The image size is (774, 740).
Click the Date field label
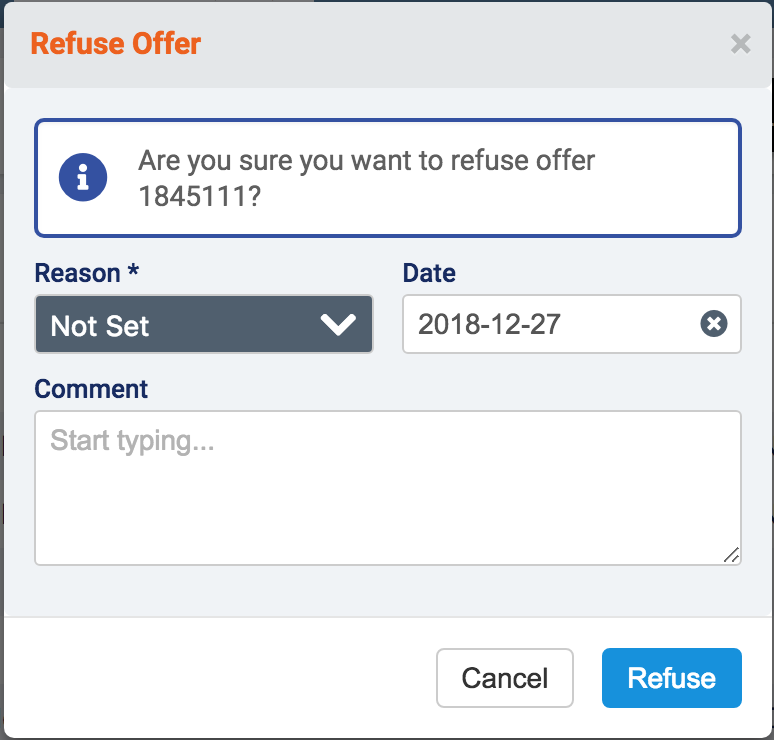[429, 273]
